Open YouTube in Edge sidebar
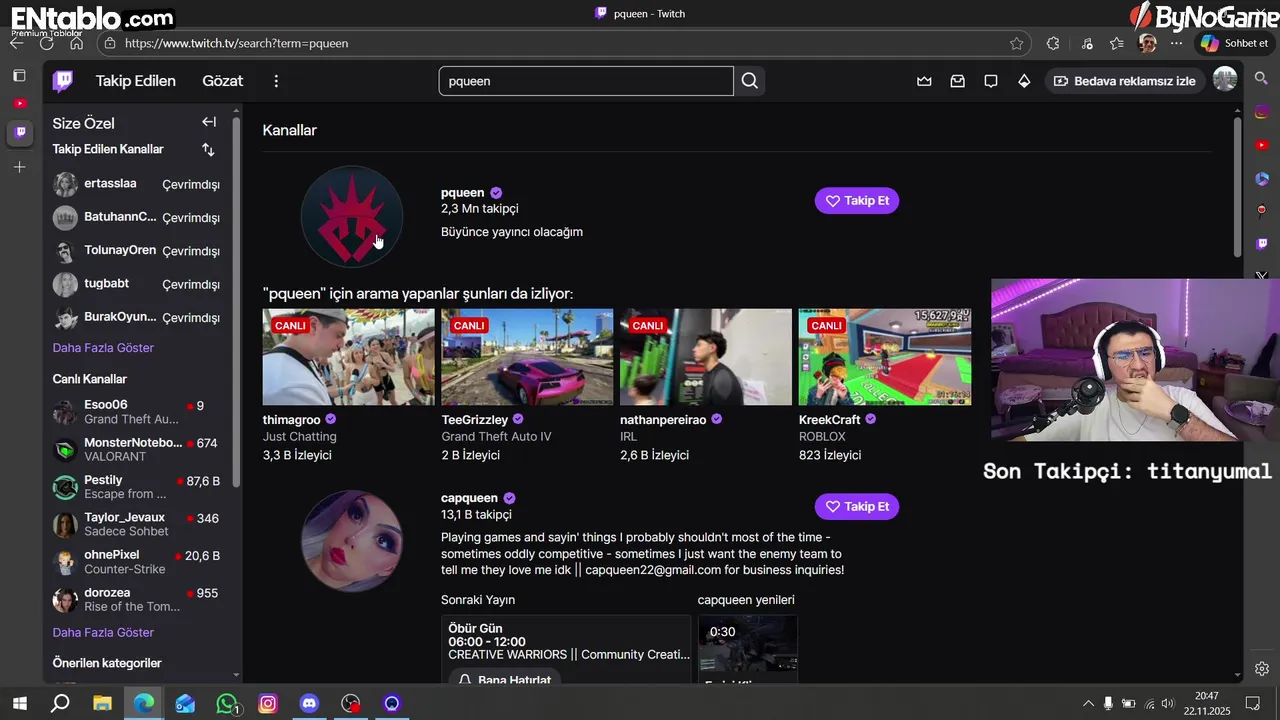Viewport: 1280px width, 720px height. tap(1262, 146)
